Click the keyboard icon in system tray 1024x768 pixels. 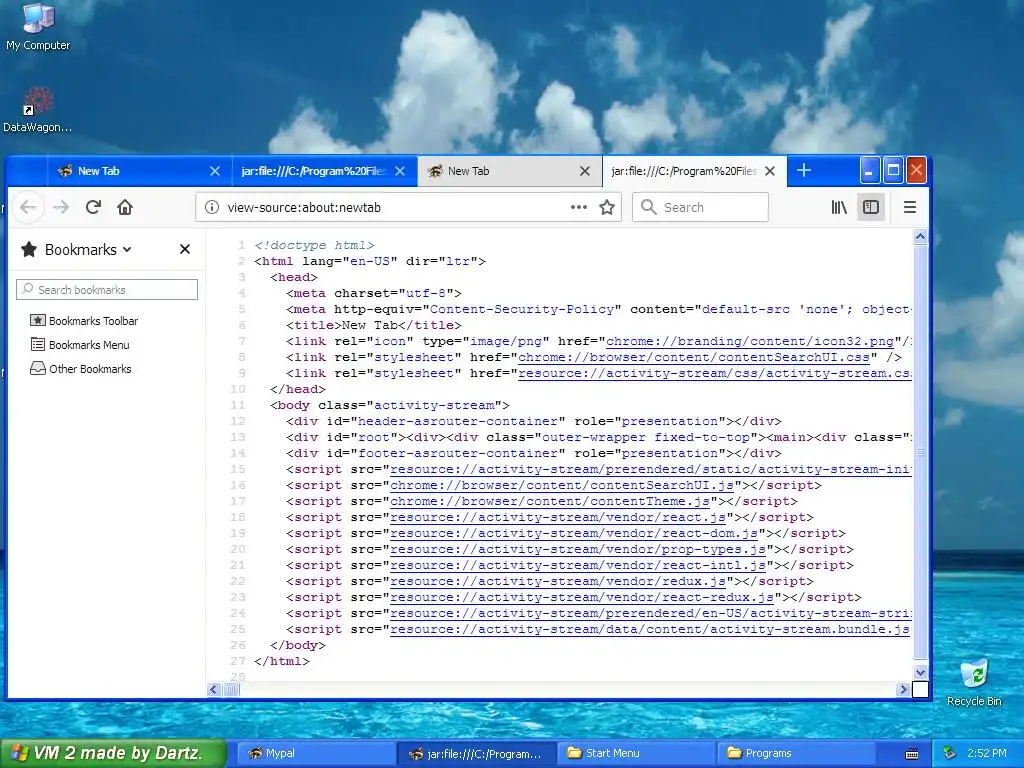coord(912,754)
